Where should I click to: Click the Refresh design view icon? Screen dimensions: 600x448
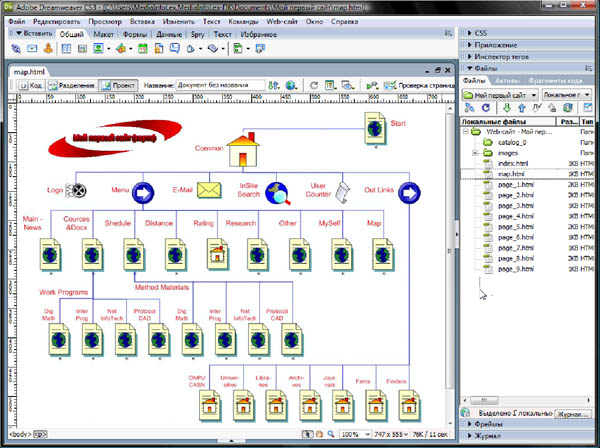313,86
